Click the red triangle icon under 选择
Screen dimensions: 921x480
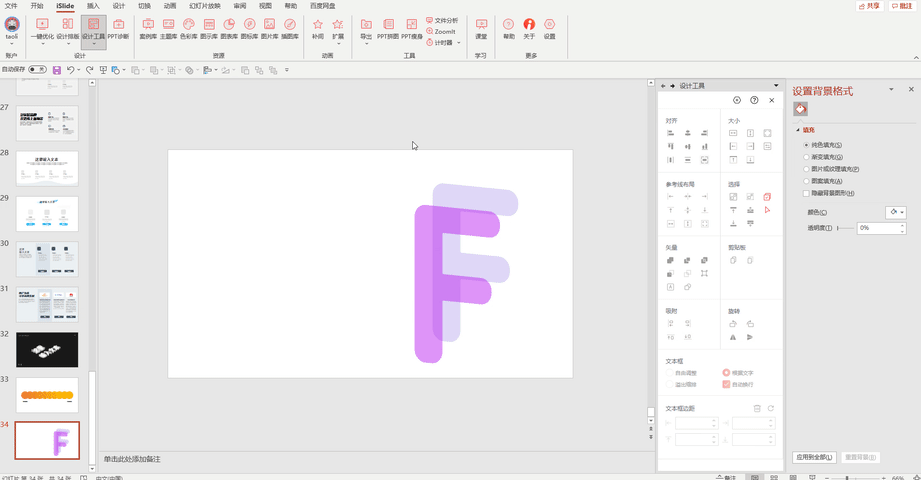767,210
